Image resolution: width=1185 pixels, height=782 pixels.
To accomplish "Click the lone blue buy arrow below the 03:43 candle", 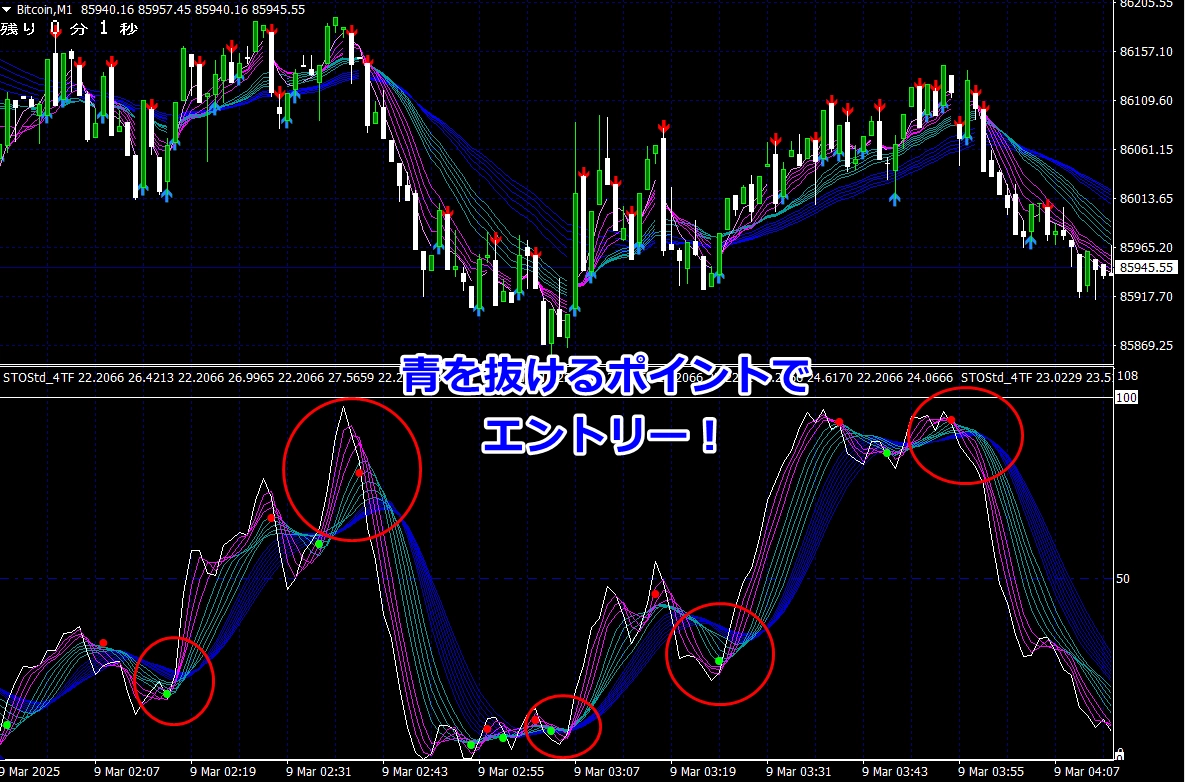I will coord(895,199).
